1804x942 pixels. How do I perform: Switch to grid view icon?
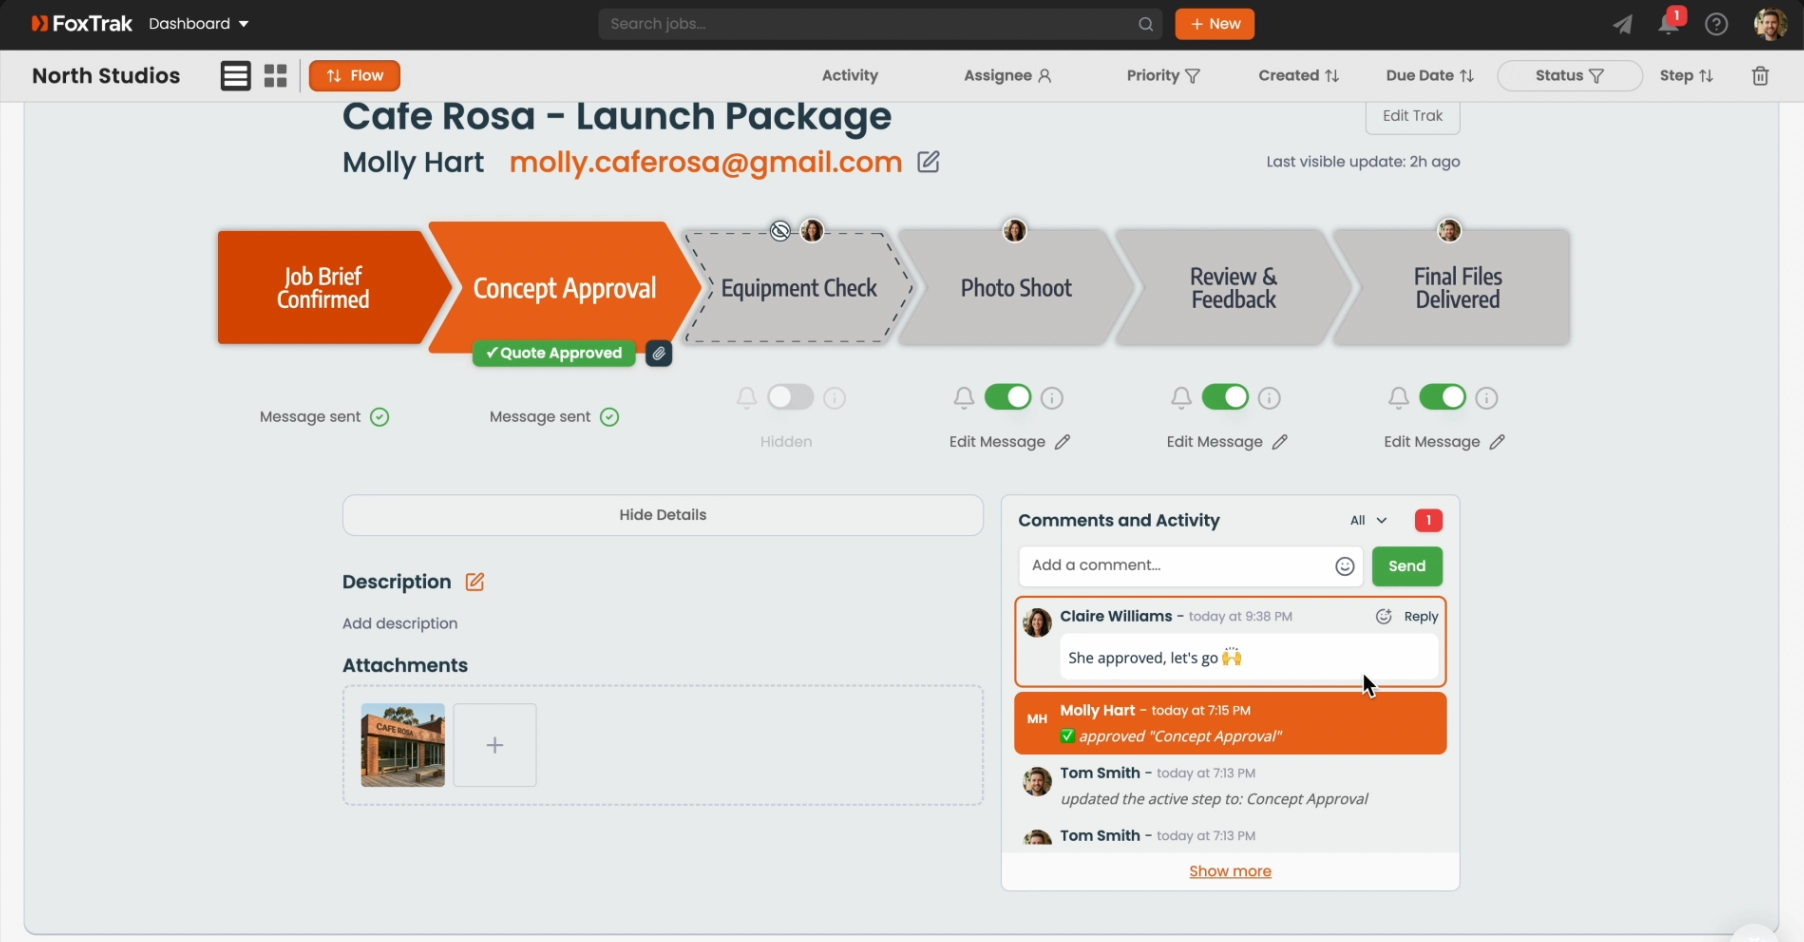pyautogui.click(x=276, y=76)
